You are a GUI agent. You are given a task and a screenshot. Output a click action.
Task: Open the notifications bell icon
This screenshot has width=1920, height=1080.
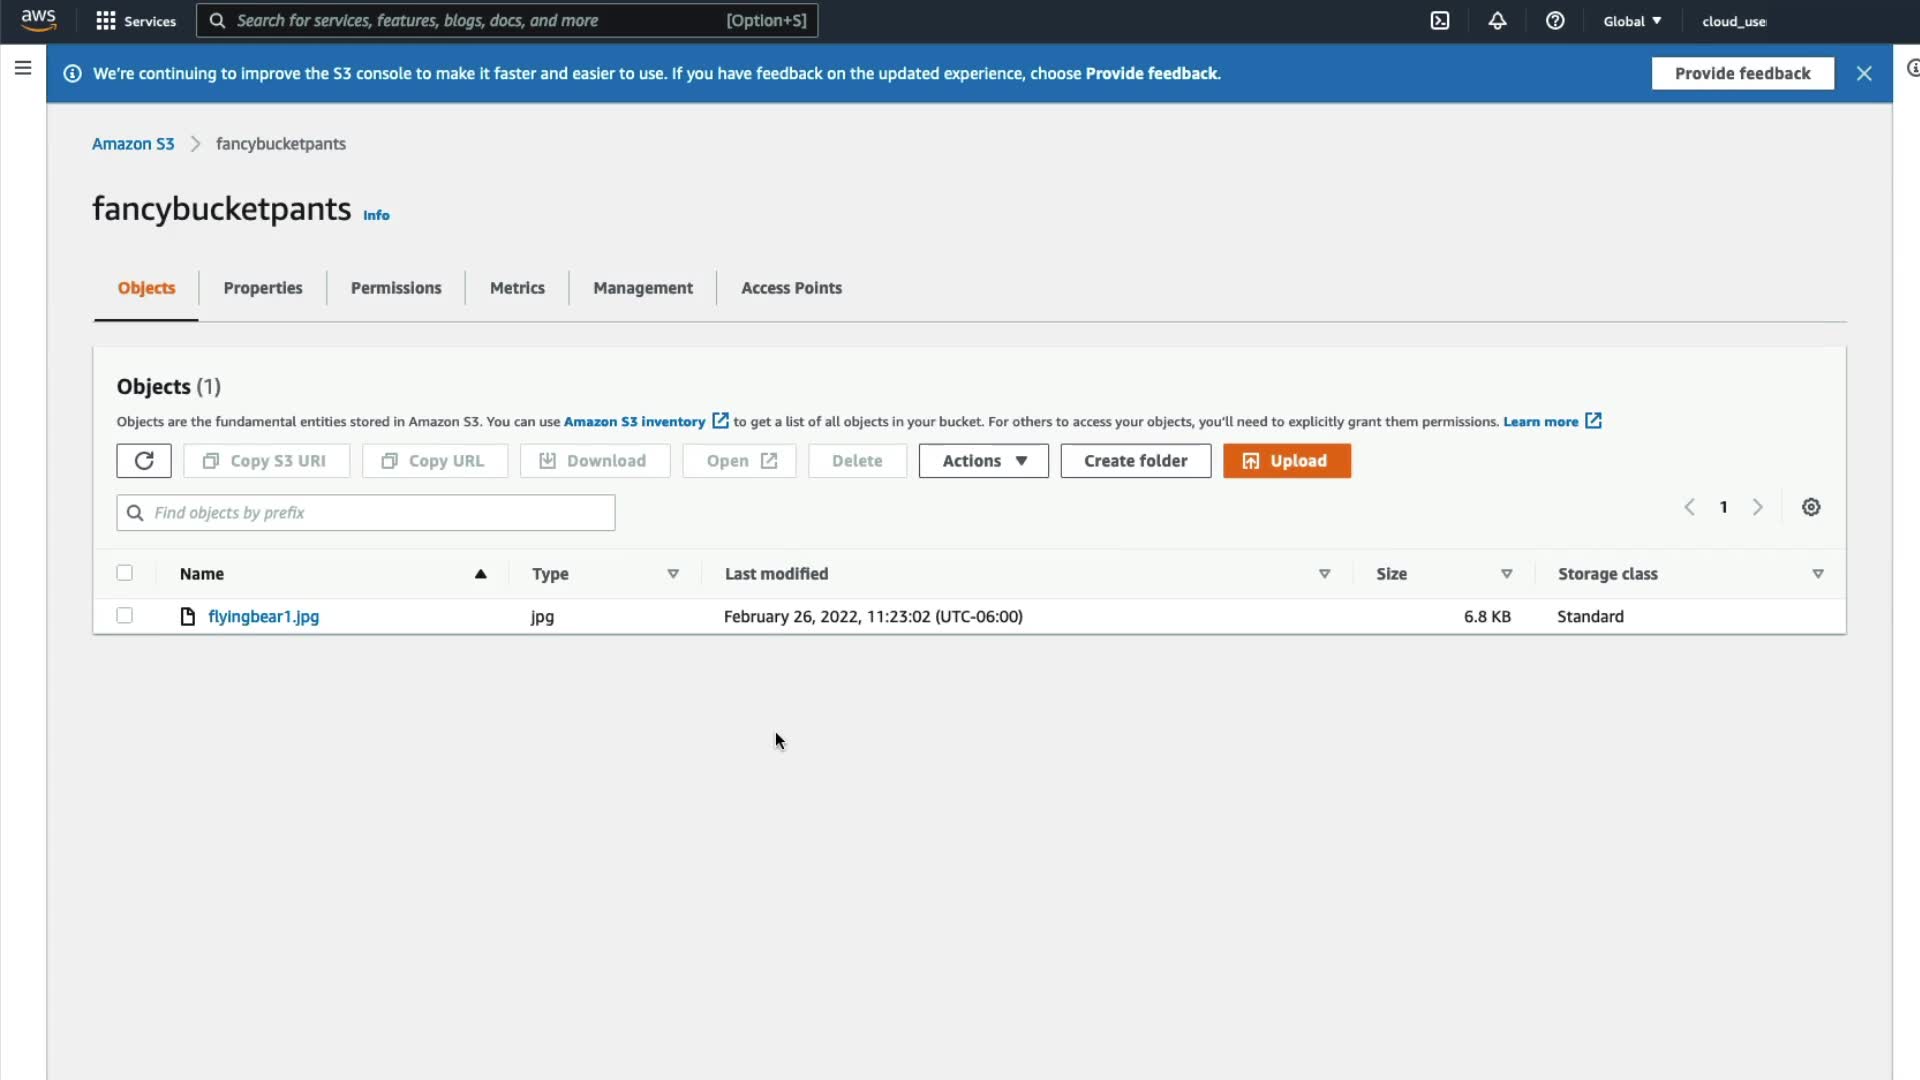[1497, 21]
